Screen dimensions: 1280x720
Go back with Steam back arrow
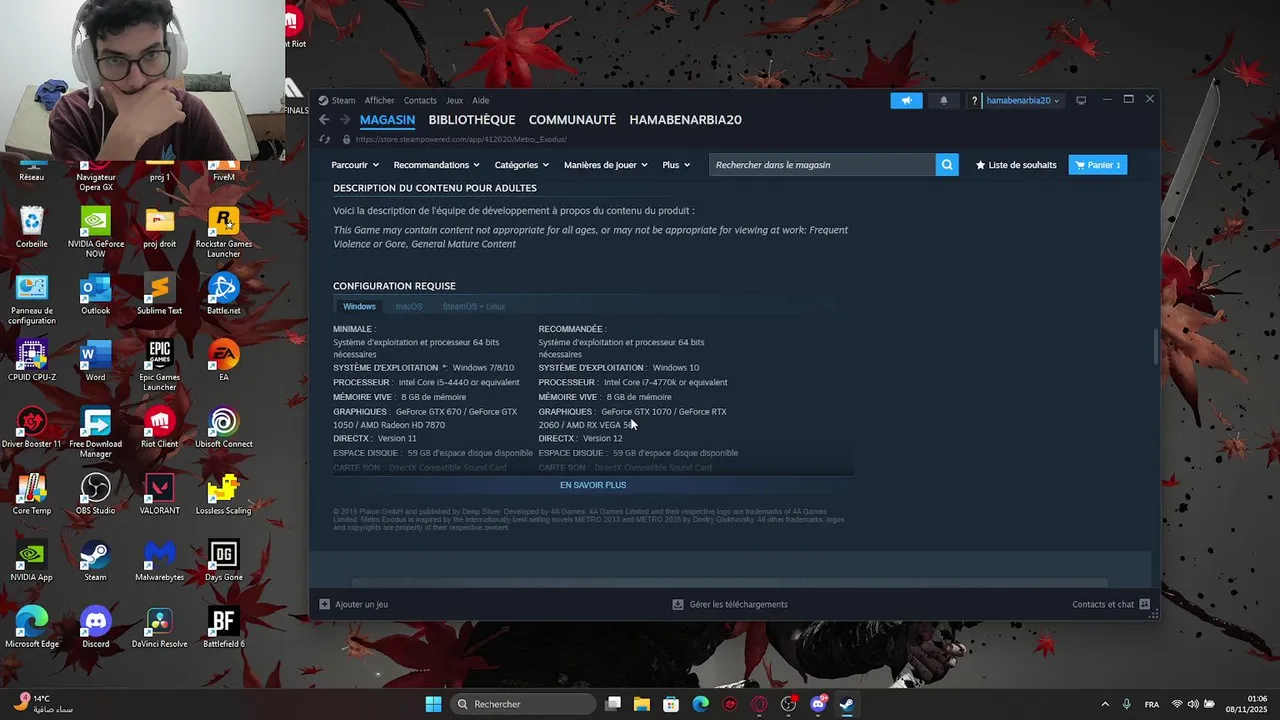click(x=324, y=120)
